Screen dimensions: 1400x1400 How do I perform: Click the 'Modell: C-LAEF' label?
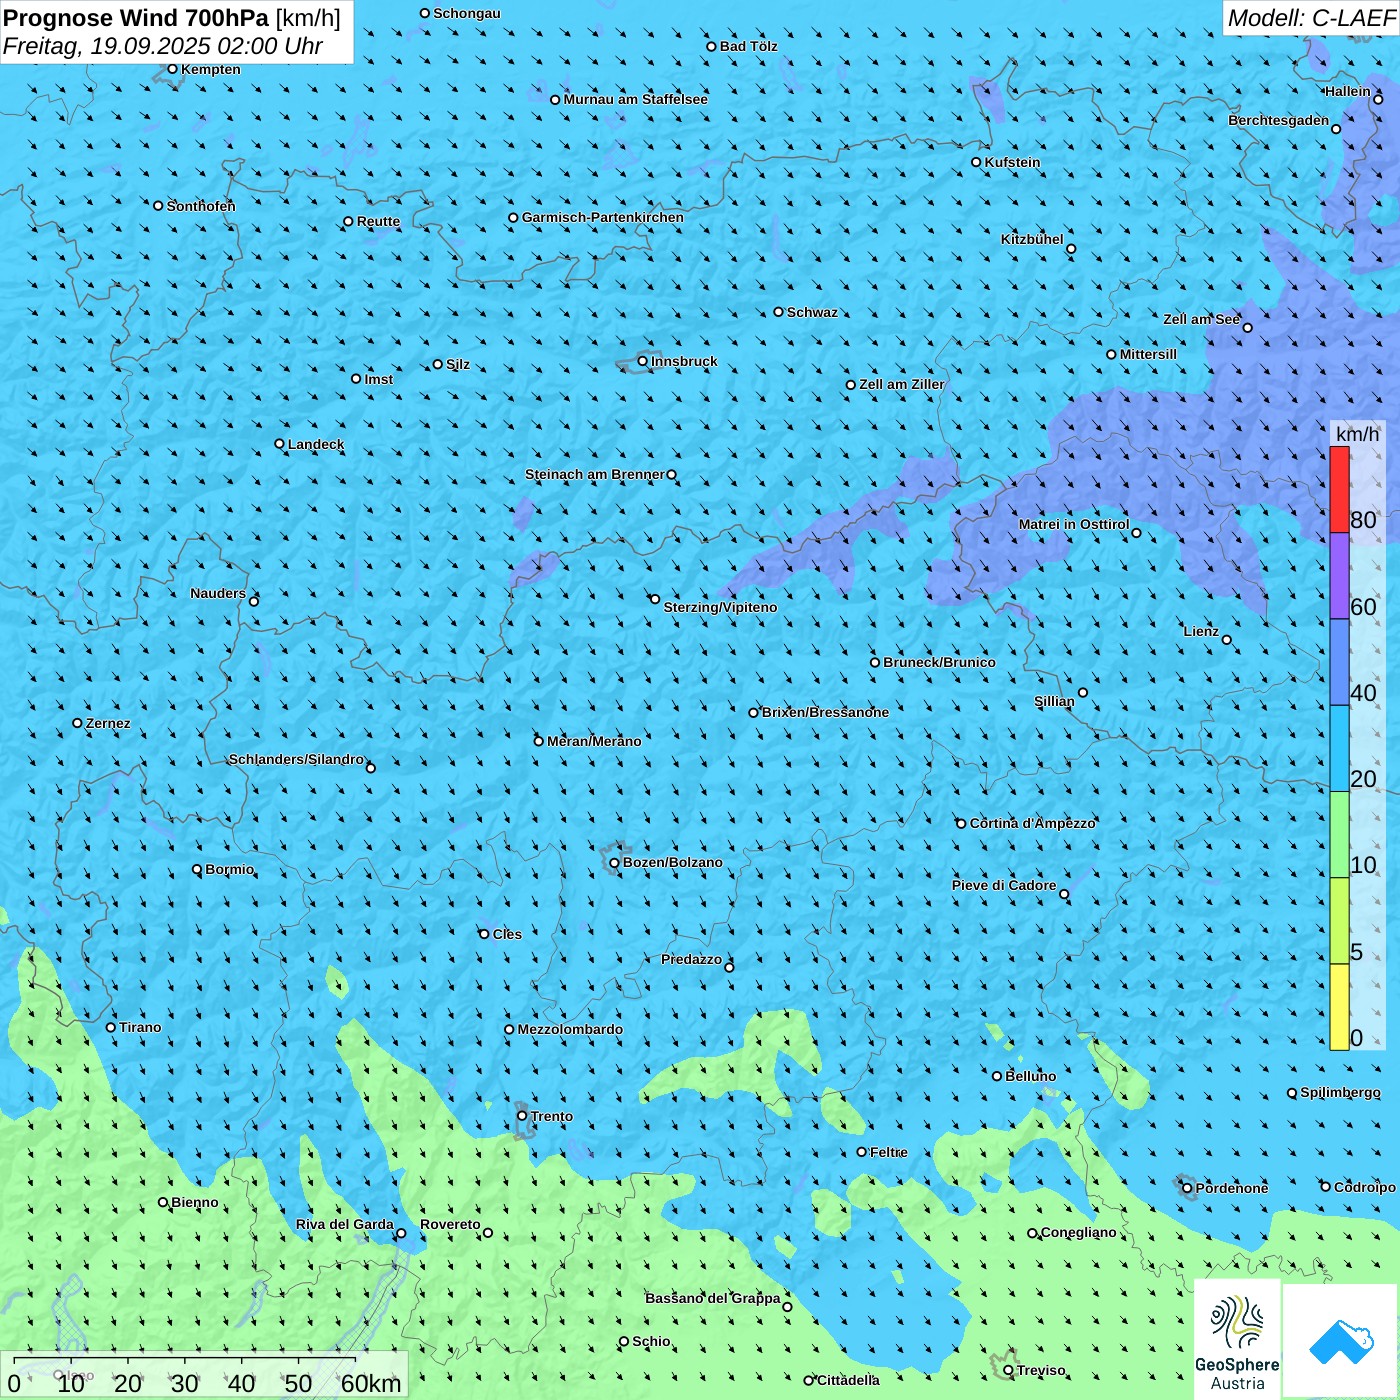click(x=1311, y=18)
